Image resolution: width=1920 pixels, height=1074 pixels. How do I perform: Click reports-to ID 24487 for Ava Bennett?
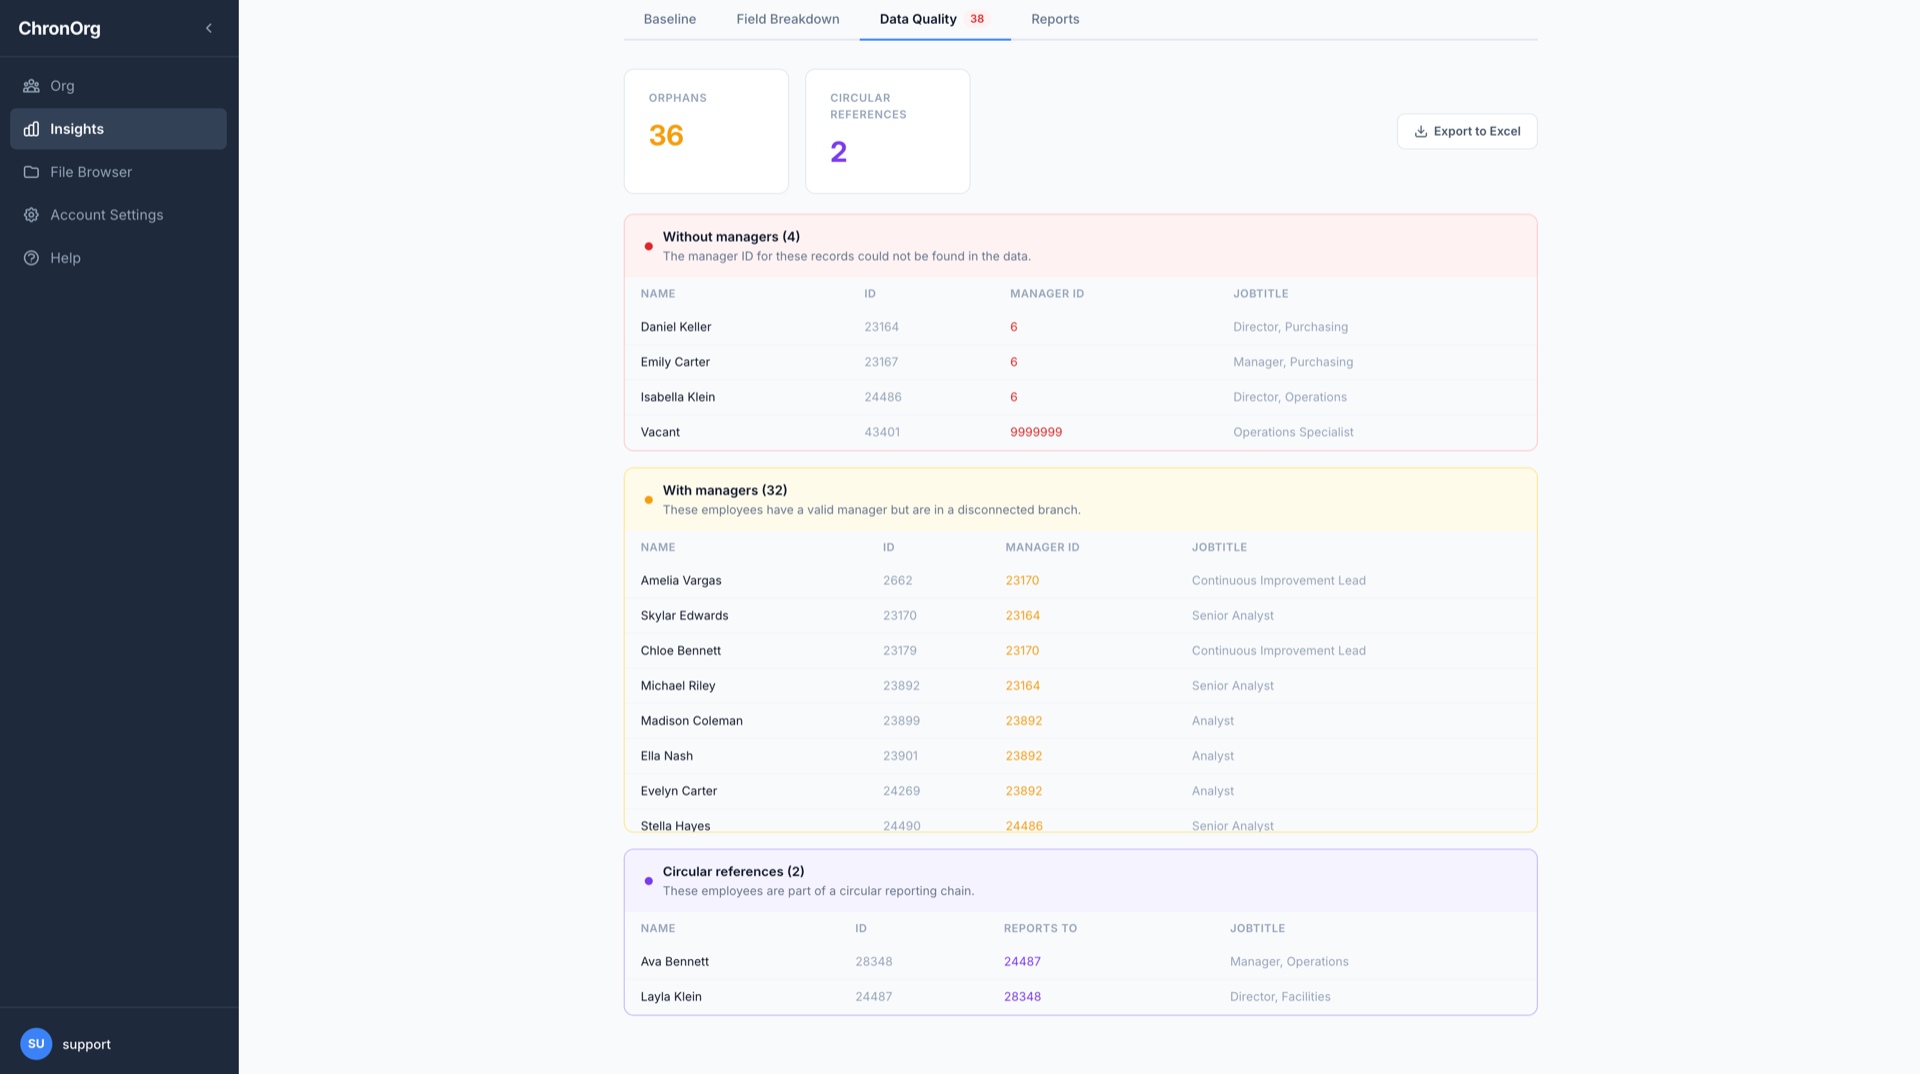[1022, 961]
